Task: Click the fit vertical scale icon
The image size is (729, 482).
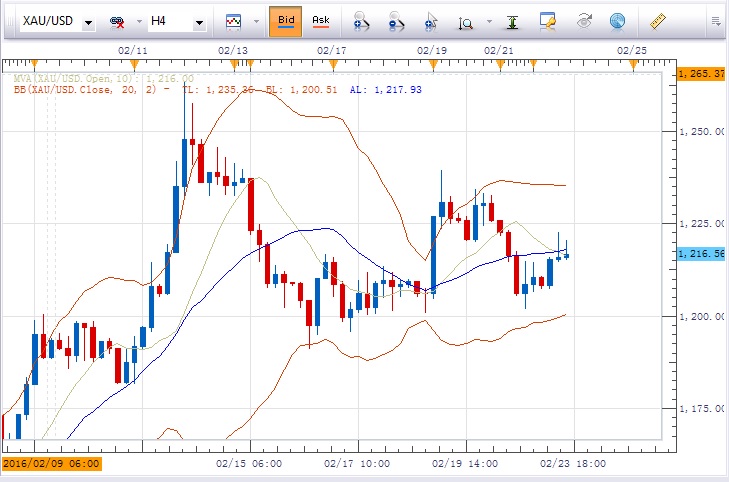Action: point(512,22)
